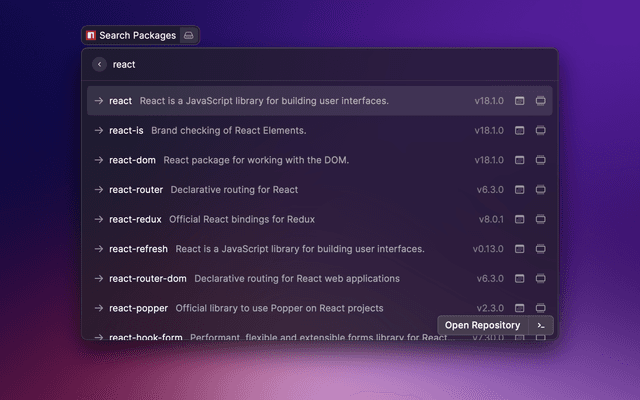Click the monitor icon on the react-router row

(541, 189)
